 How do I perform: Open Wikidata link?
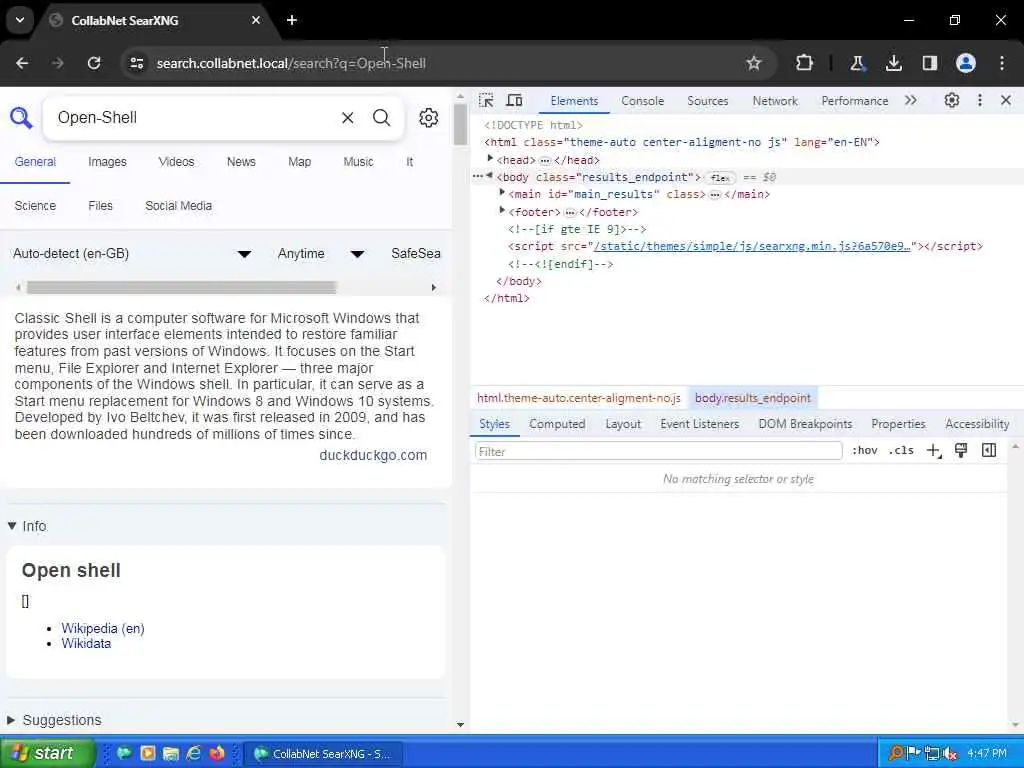pyautogui.click(x=86, y=643)
